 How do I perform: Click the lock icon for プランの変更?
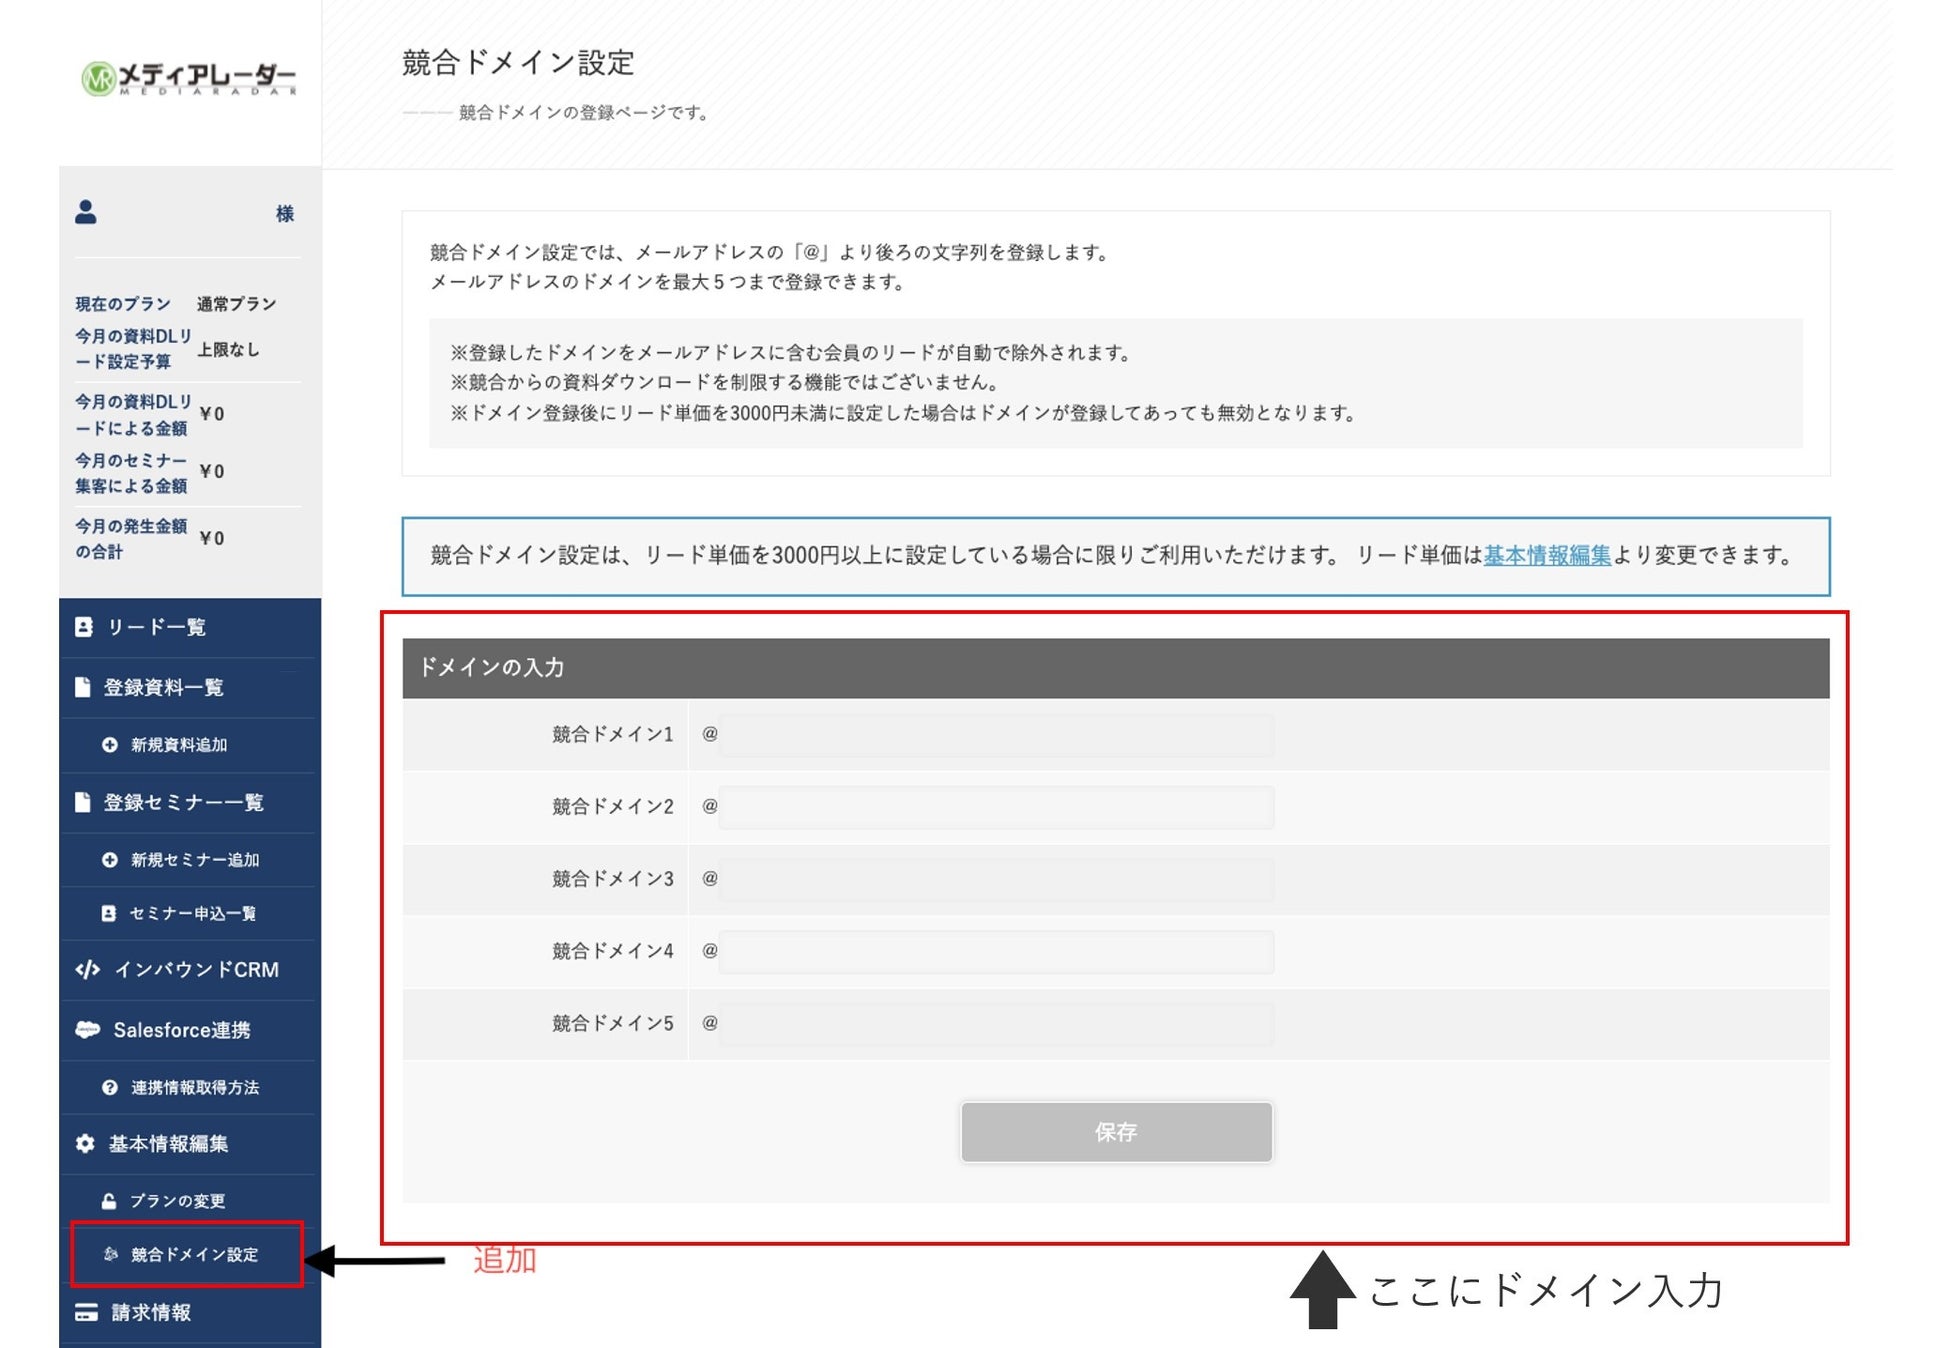pos(109,1201)
